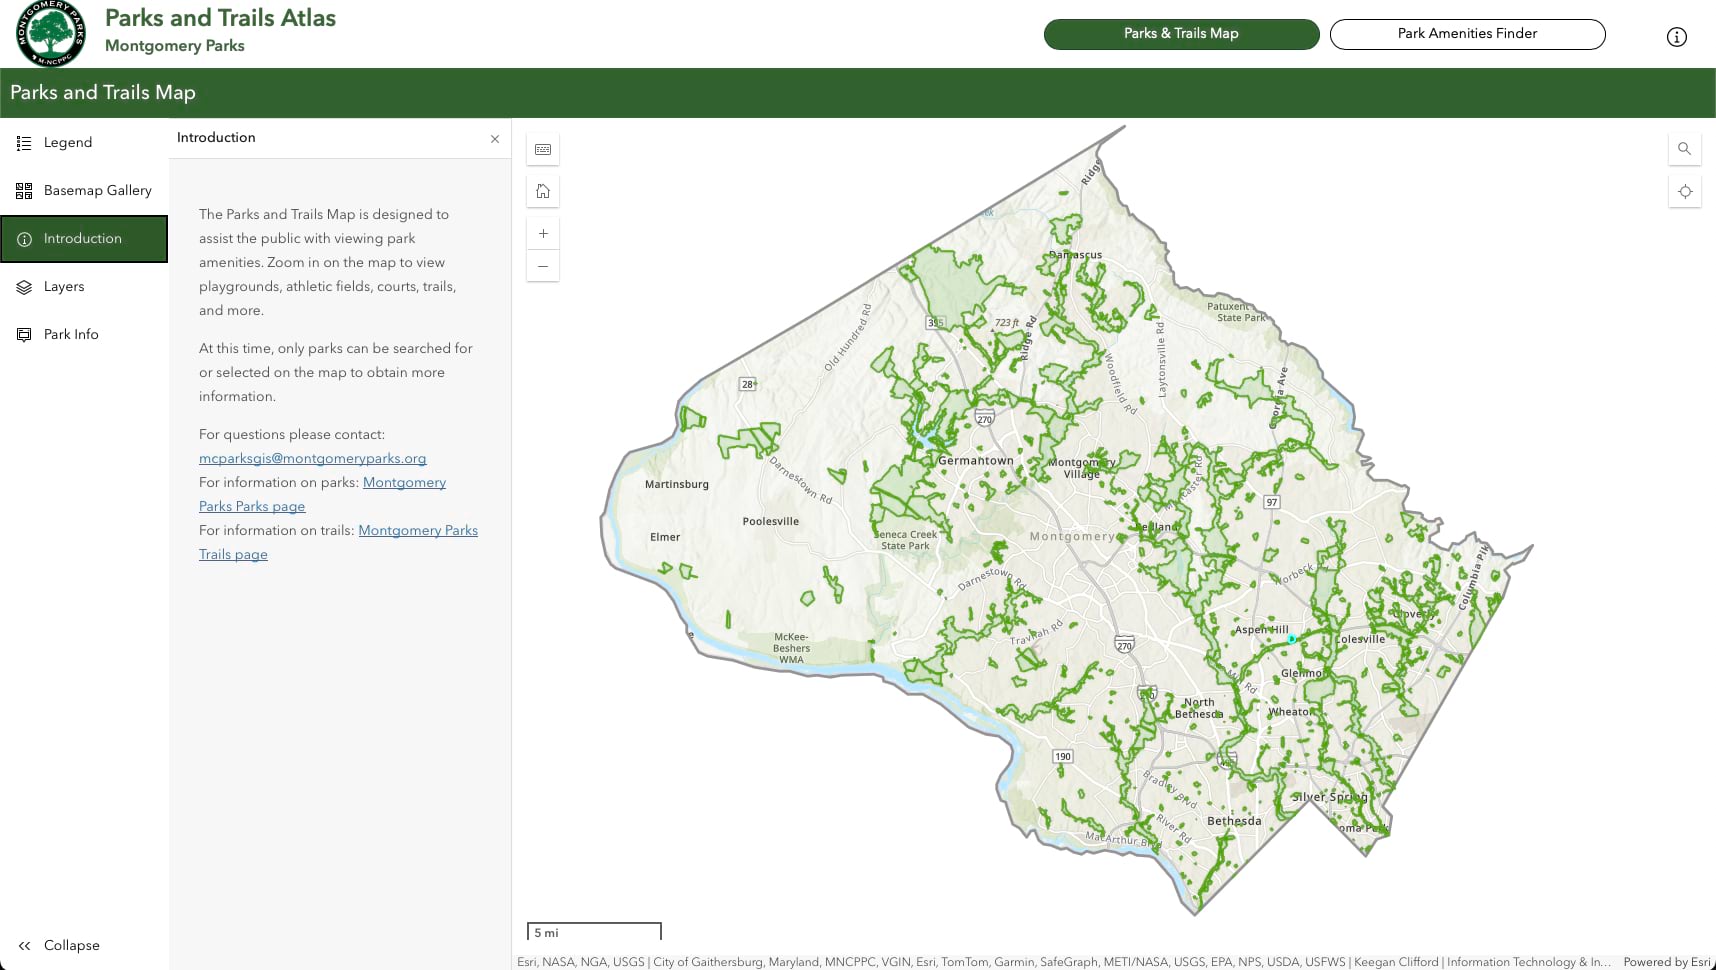
Task: Open the mcparksgis email link
Action: click(312, 458)
